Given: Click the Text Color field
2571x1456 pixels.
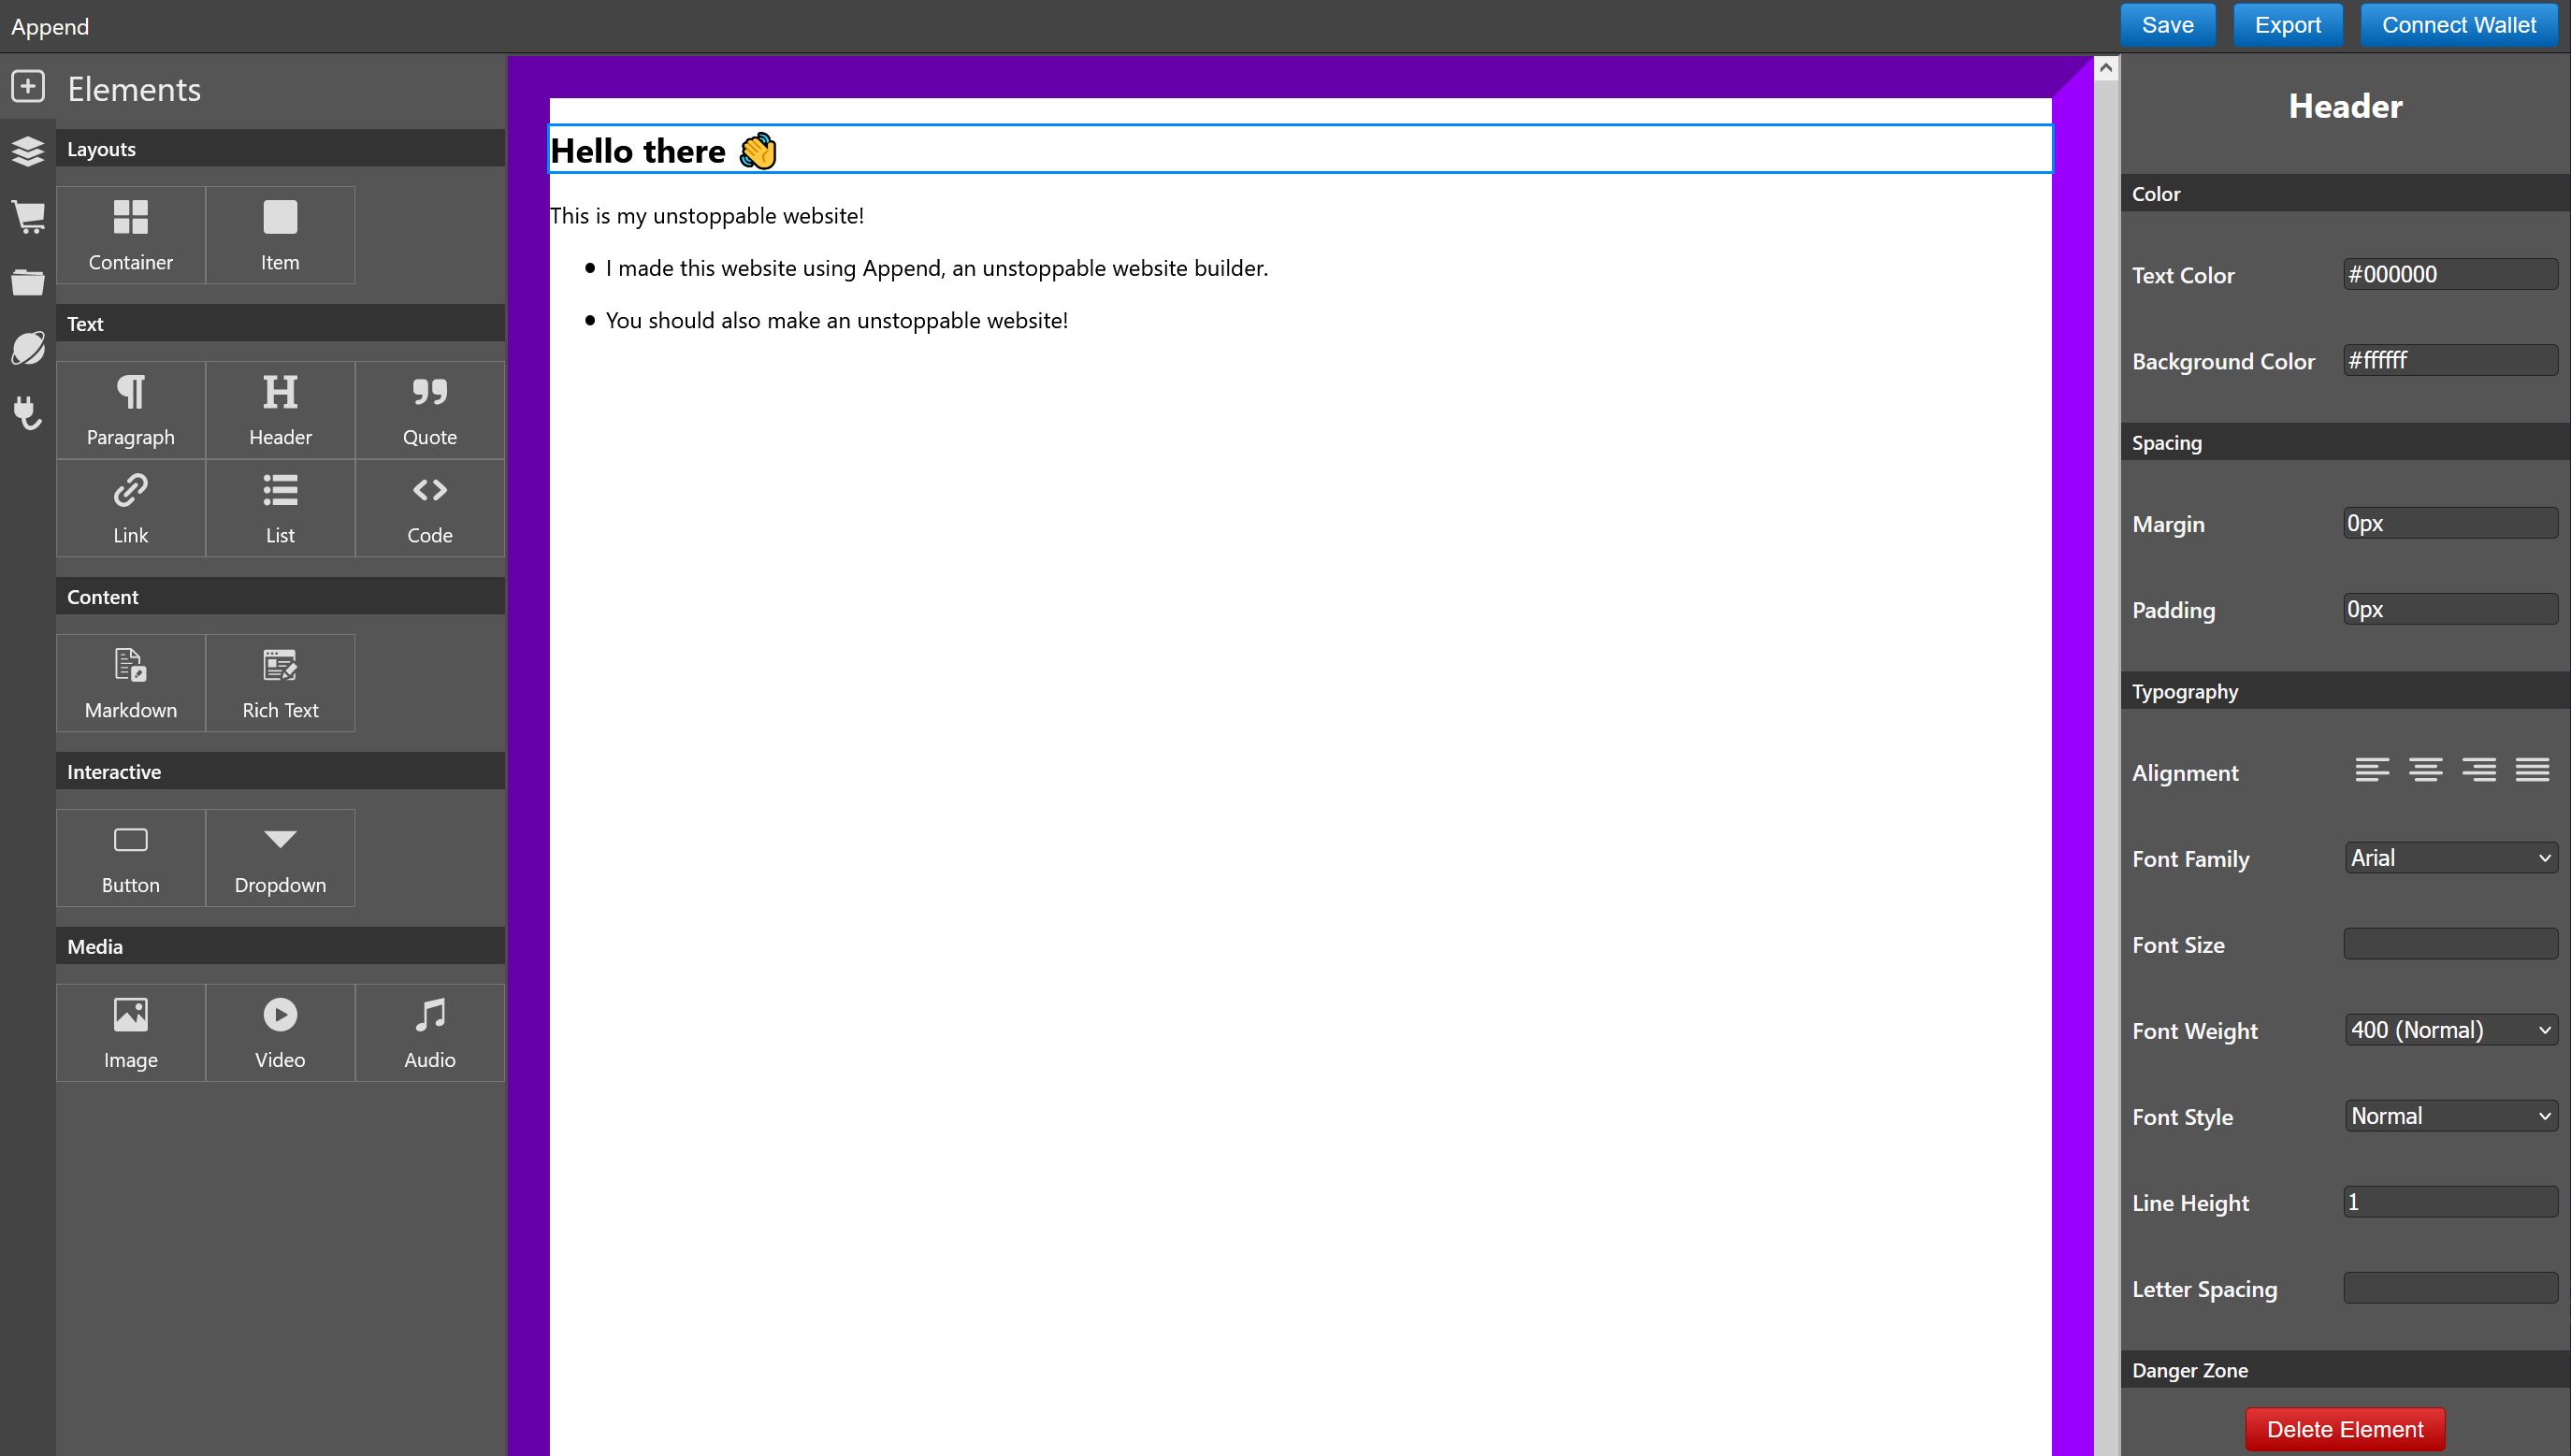Looking at the screenshot, I should [x=2450, y=274].
